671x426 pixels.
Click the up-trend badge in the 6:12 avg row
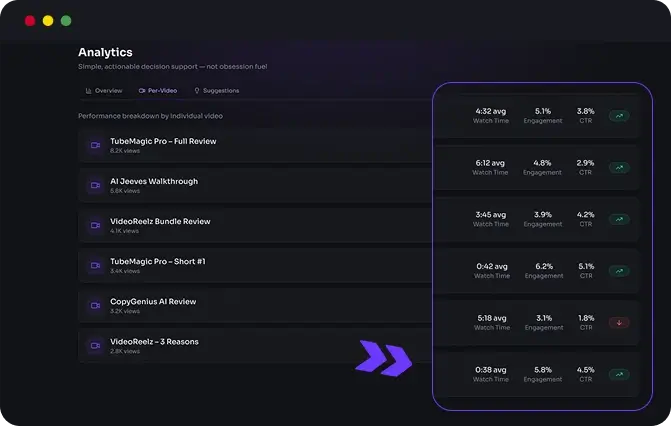coord(619,167)
